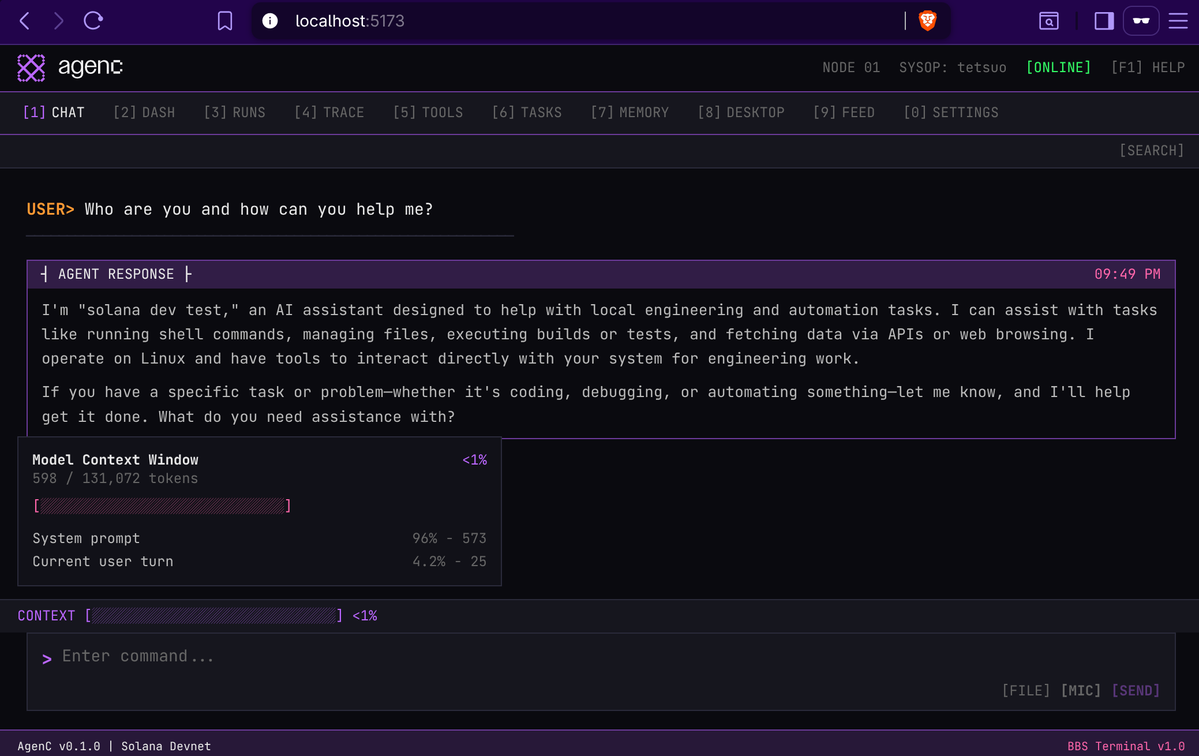This screenshot has height=756, width=1199.
Task: Activate the [MIC] voice input button
Action: (1081, 691)
